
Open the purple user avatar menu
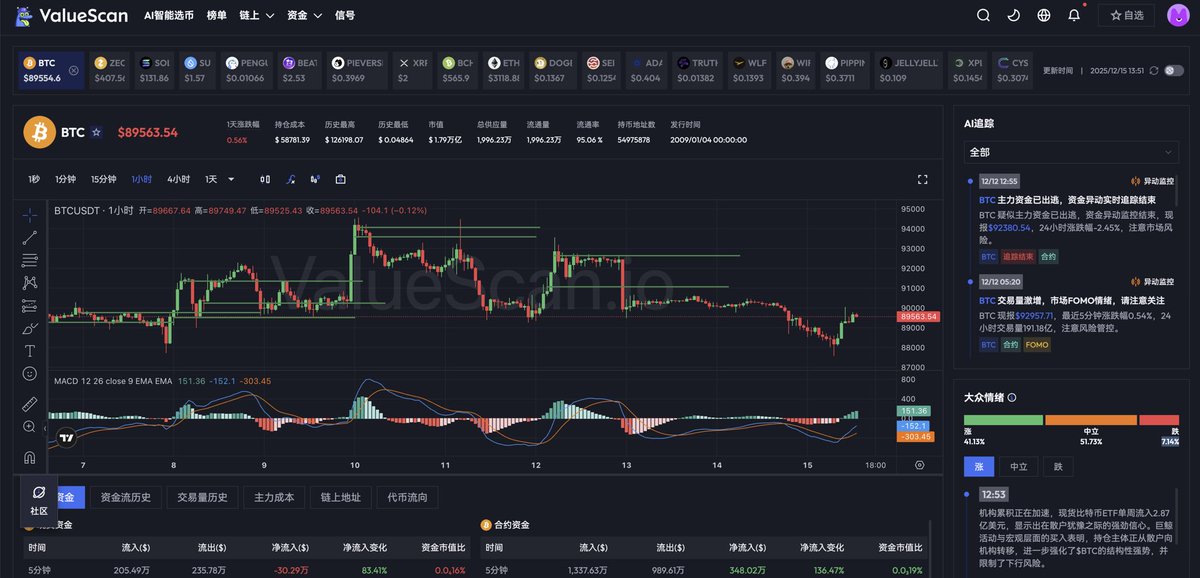pyautogui.click(x=1177, y=15)
